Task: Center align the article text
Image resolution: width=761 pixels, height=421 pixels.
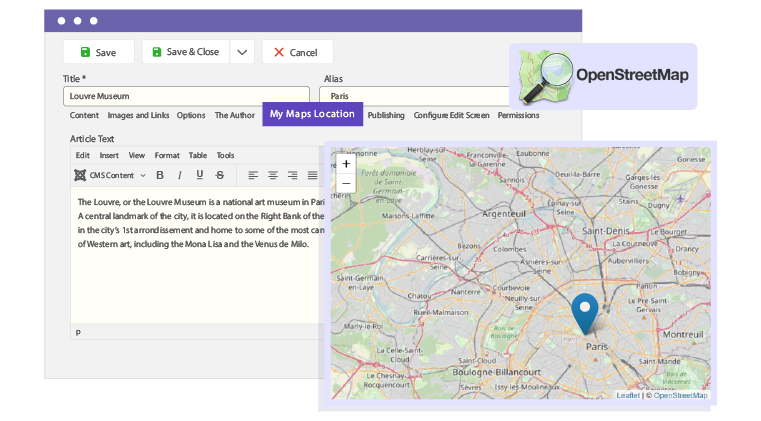Action: tap(272, 175)
